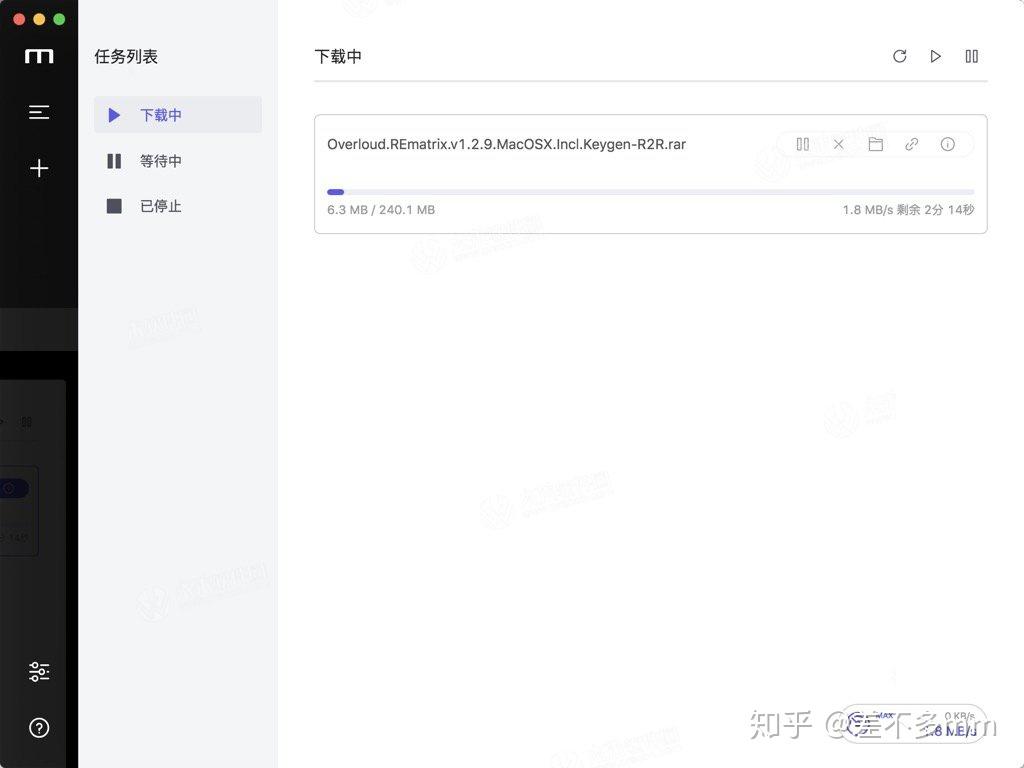Click the download progress bar

[x=650, y=191]
